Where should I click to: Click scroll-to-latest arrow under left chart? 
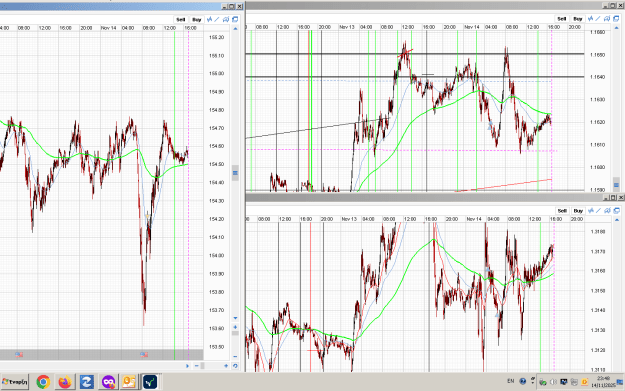coord(187,366)
